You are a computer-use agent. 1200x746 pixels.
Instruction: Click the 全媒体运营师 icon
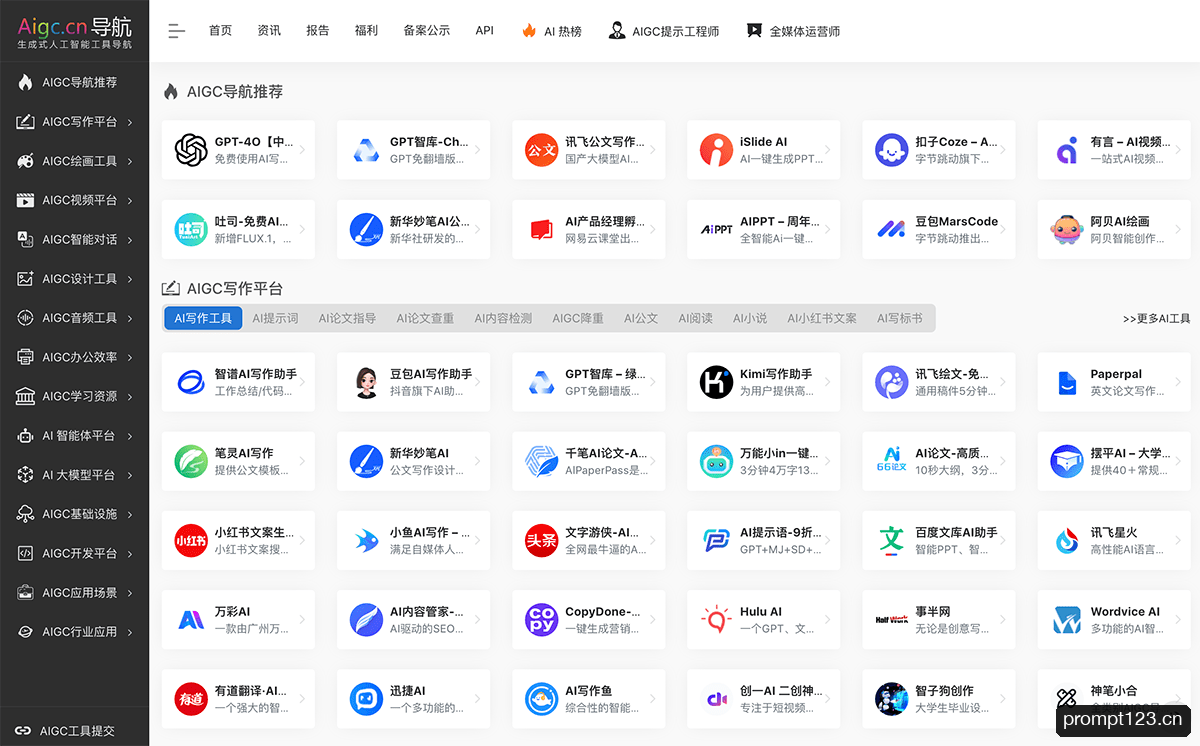(754, 31)
